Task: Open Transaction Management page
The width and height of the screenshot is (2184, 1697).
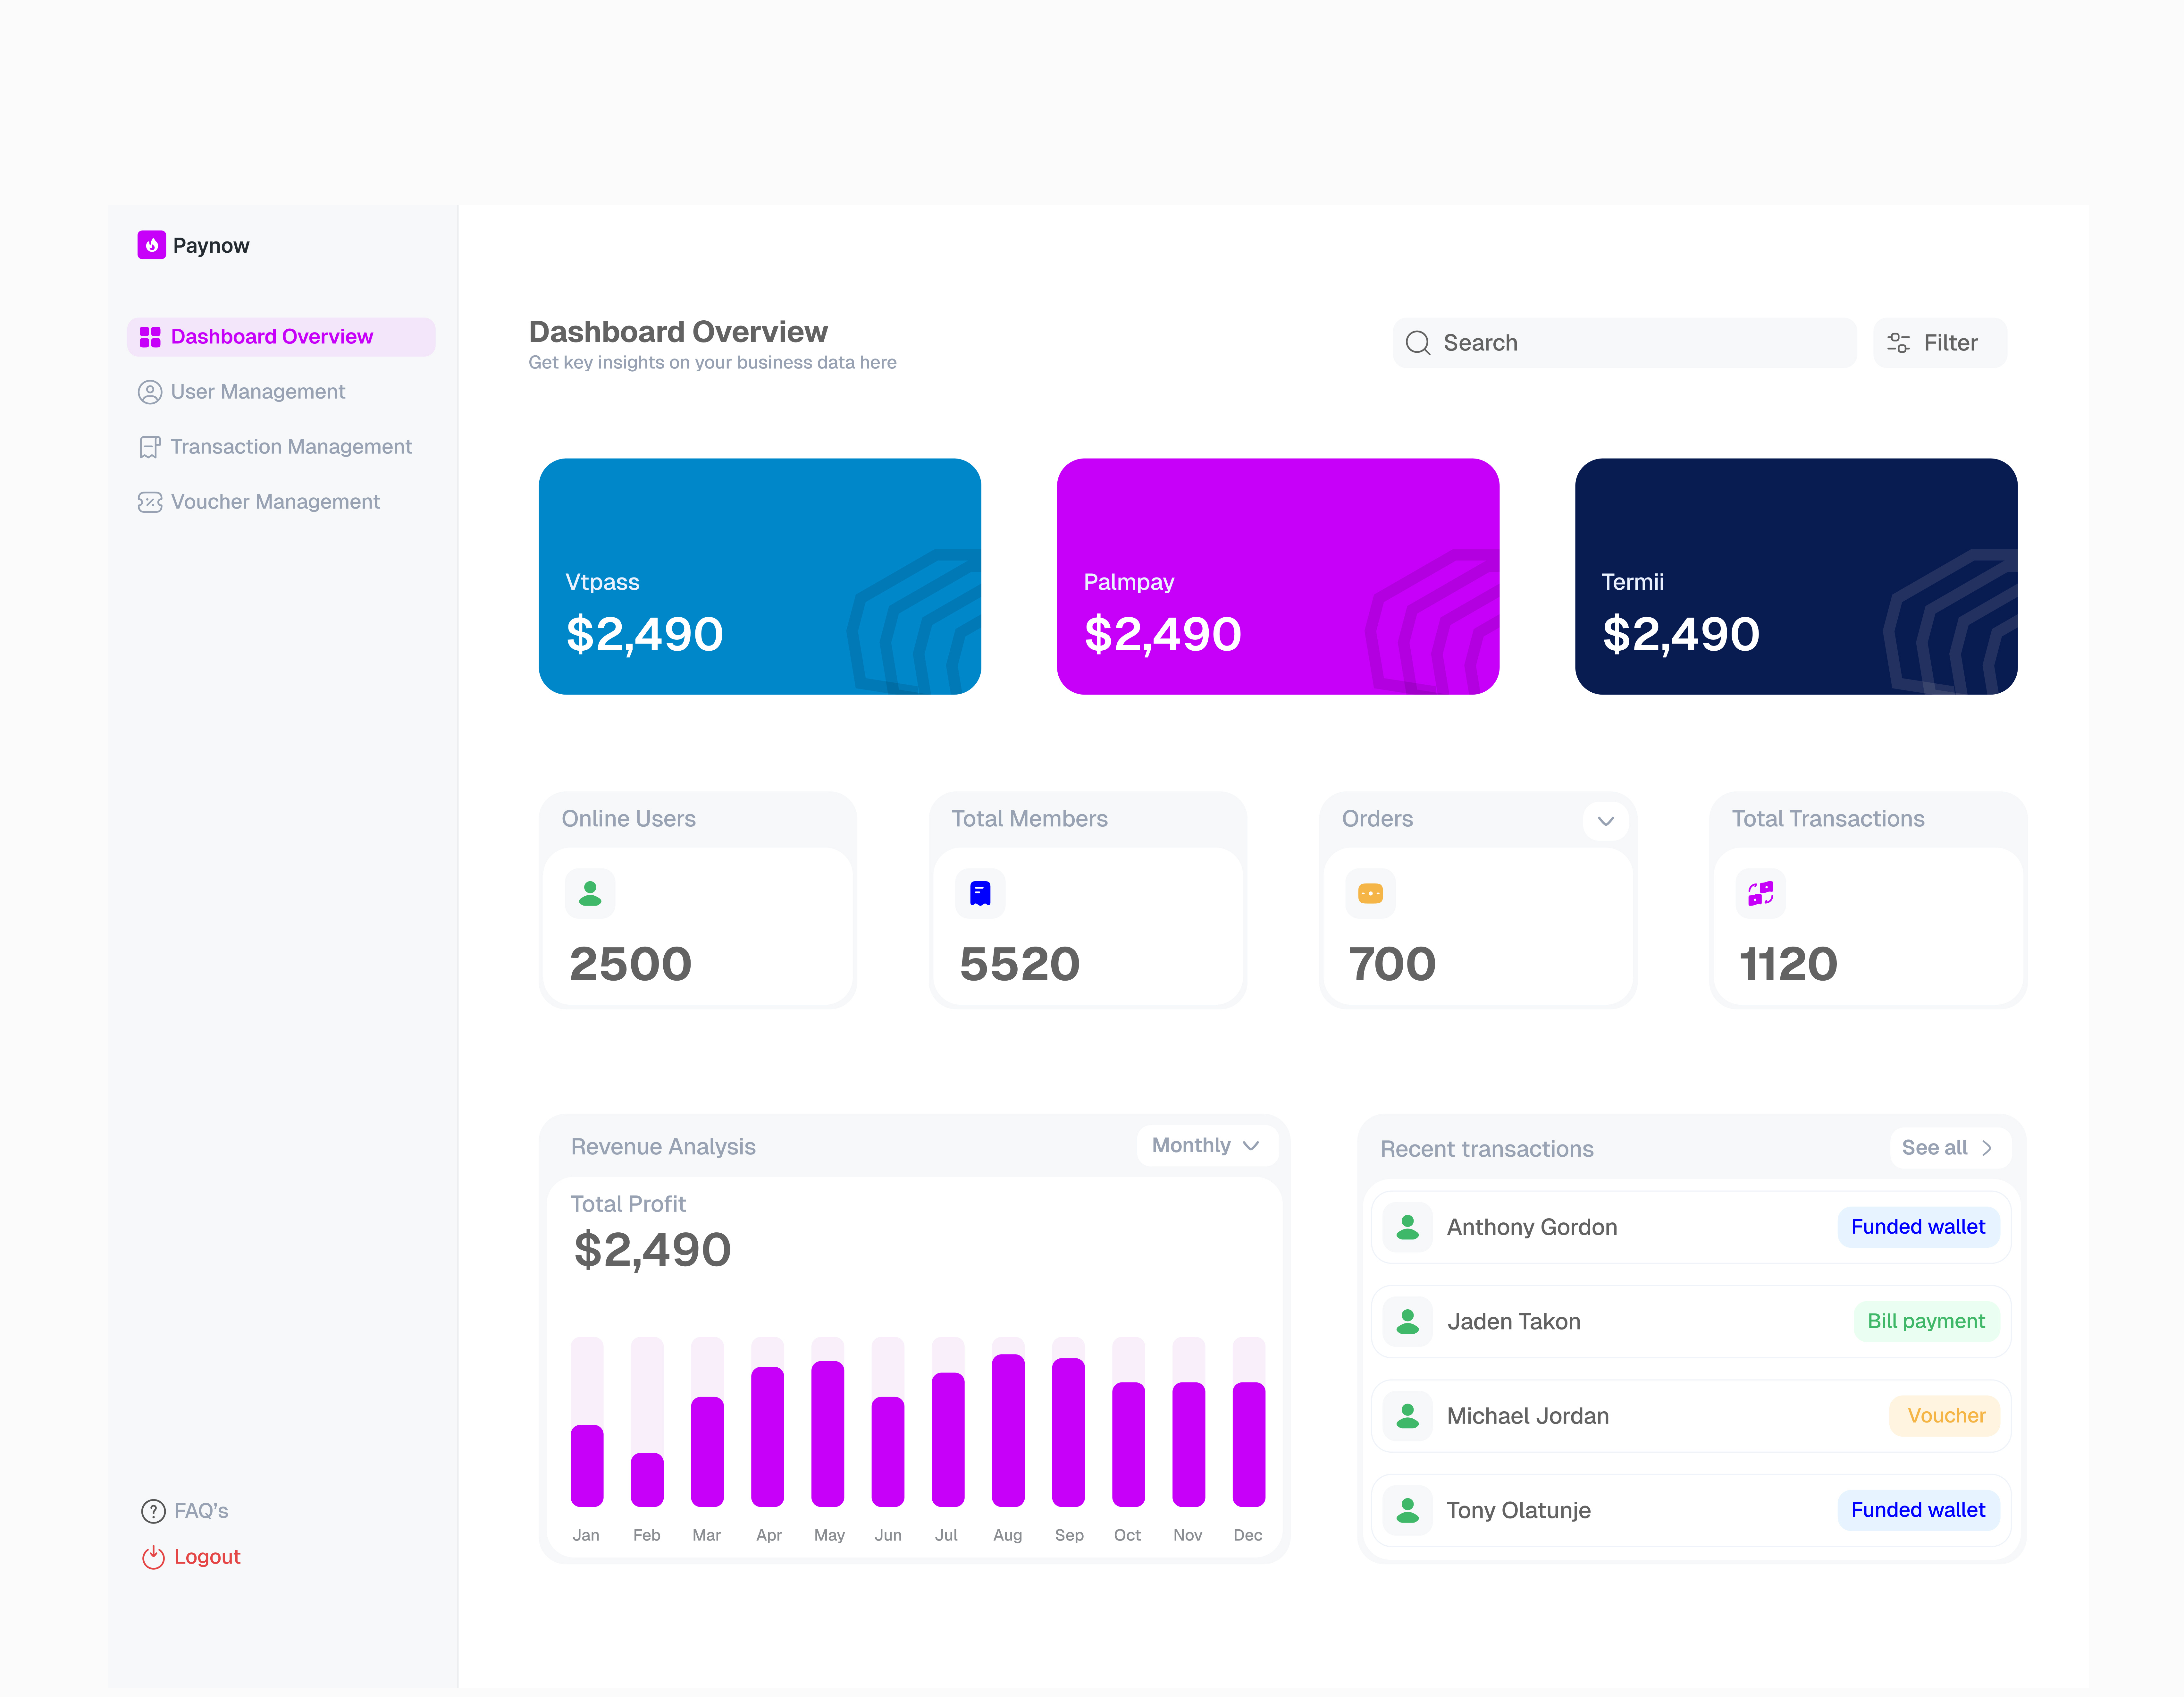Action: coord(275,447)
